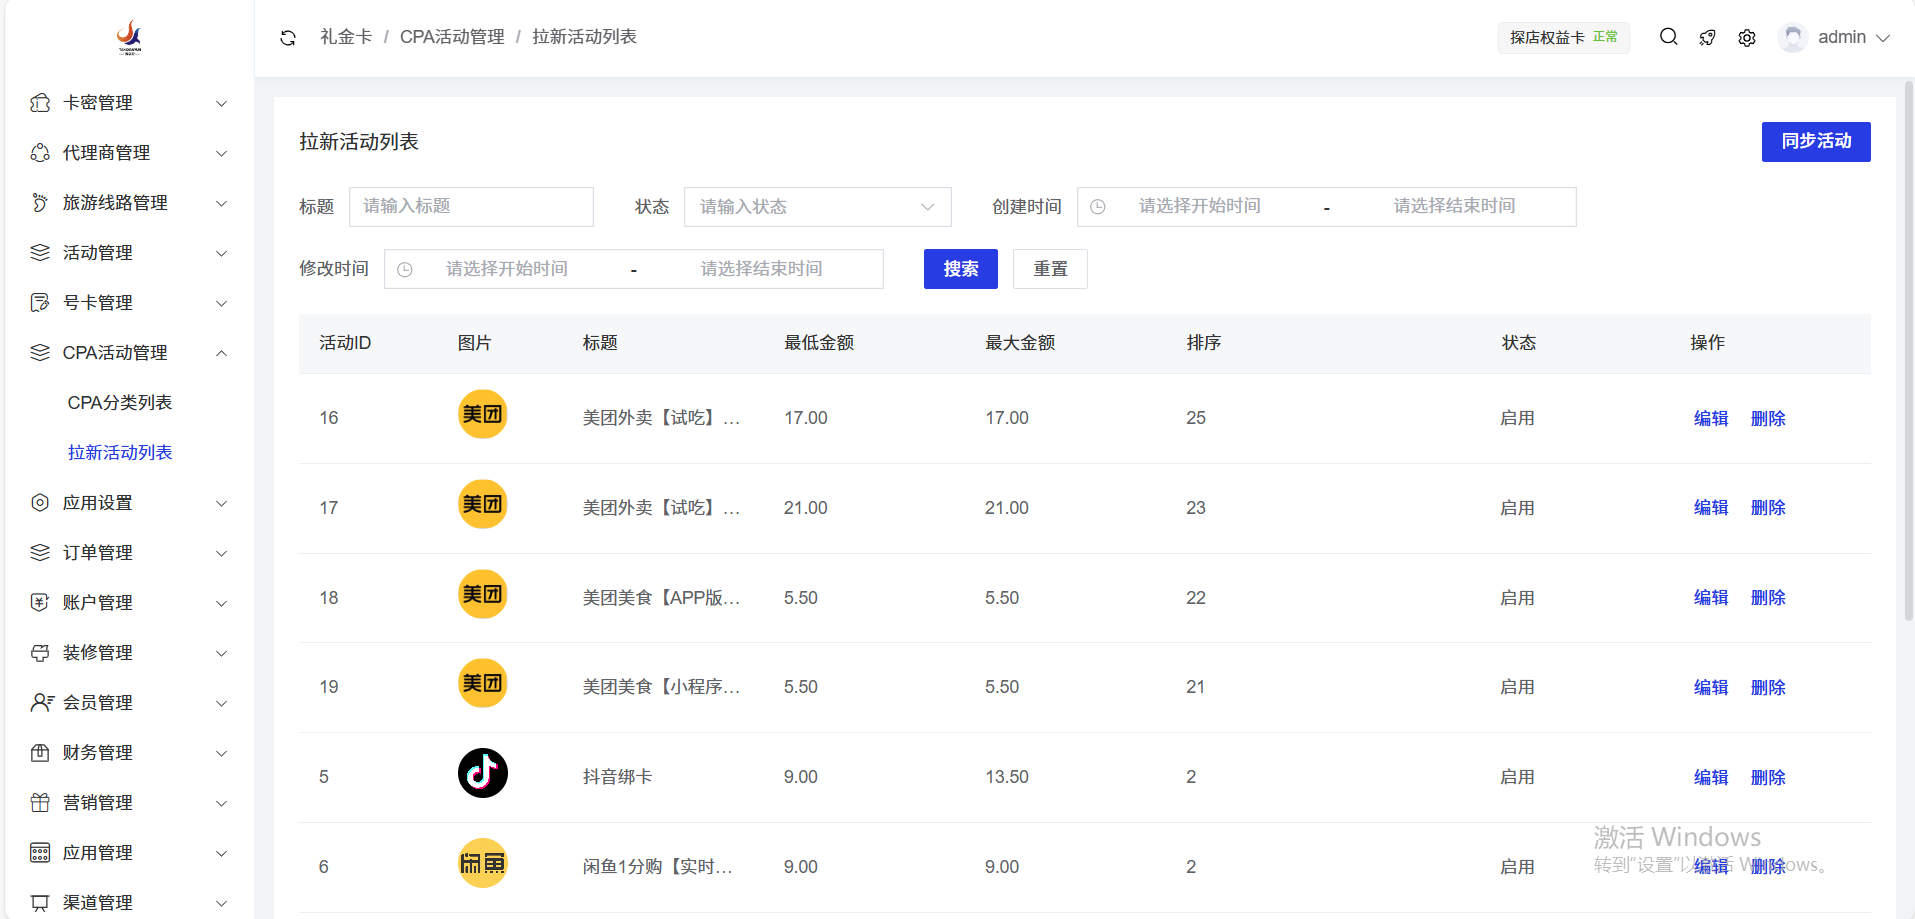Open CPA分类列表 in the sidebar
1915x919 pixels.
pyautogui.click(x=120, y=403)
